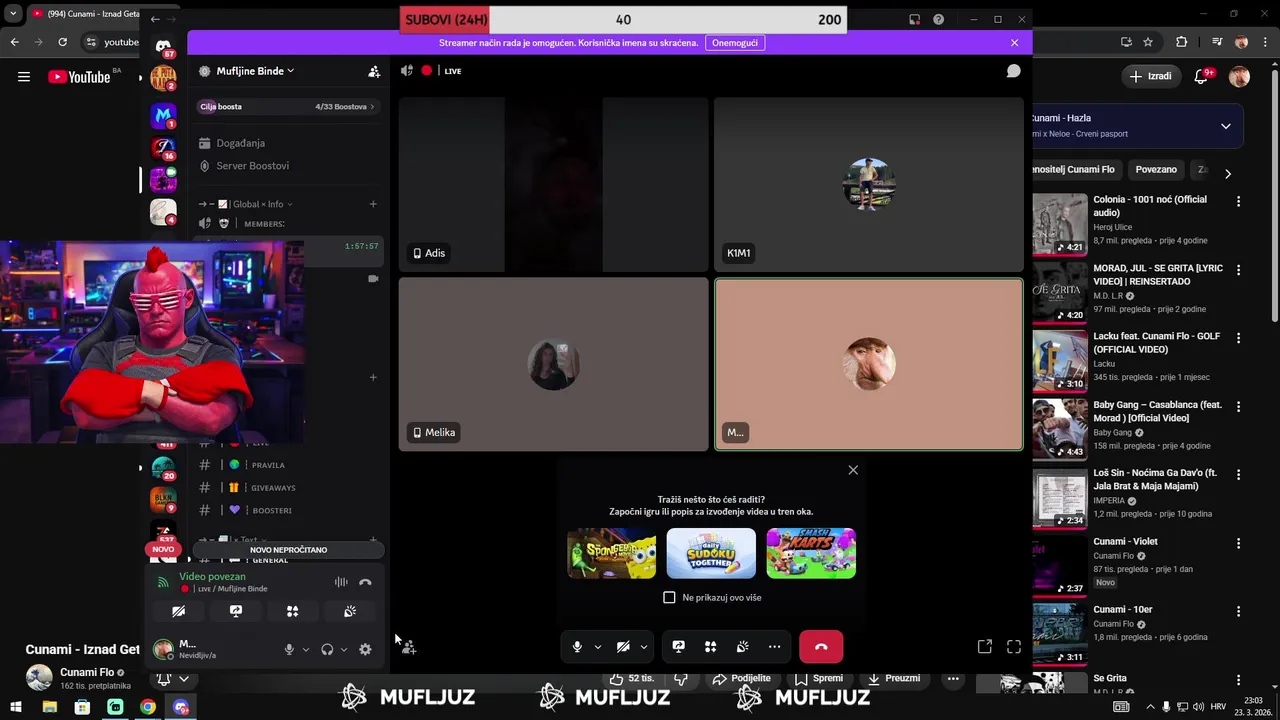Tick the 'Ne prikazuj ovo više' checkbox
1280x720 pixels.
click(x=669, y=597)
